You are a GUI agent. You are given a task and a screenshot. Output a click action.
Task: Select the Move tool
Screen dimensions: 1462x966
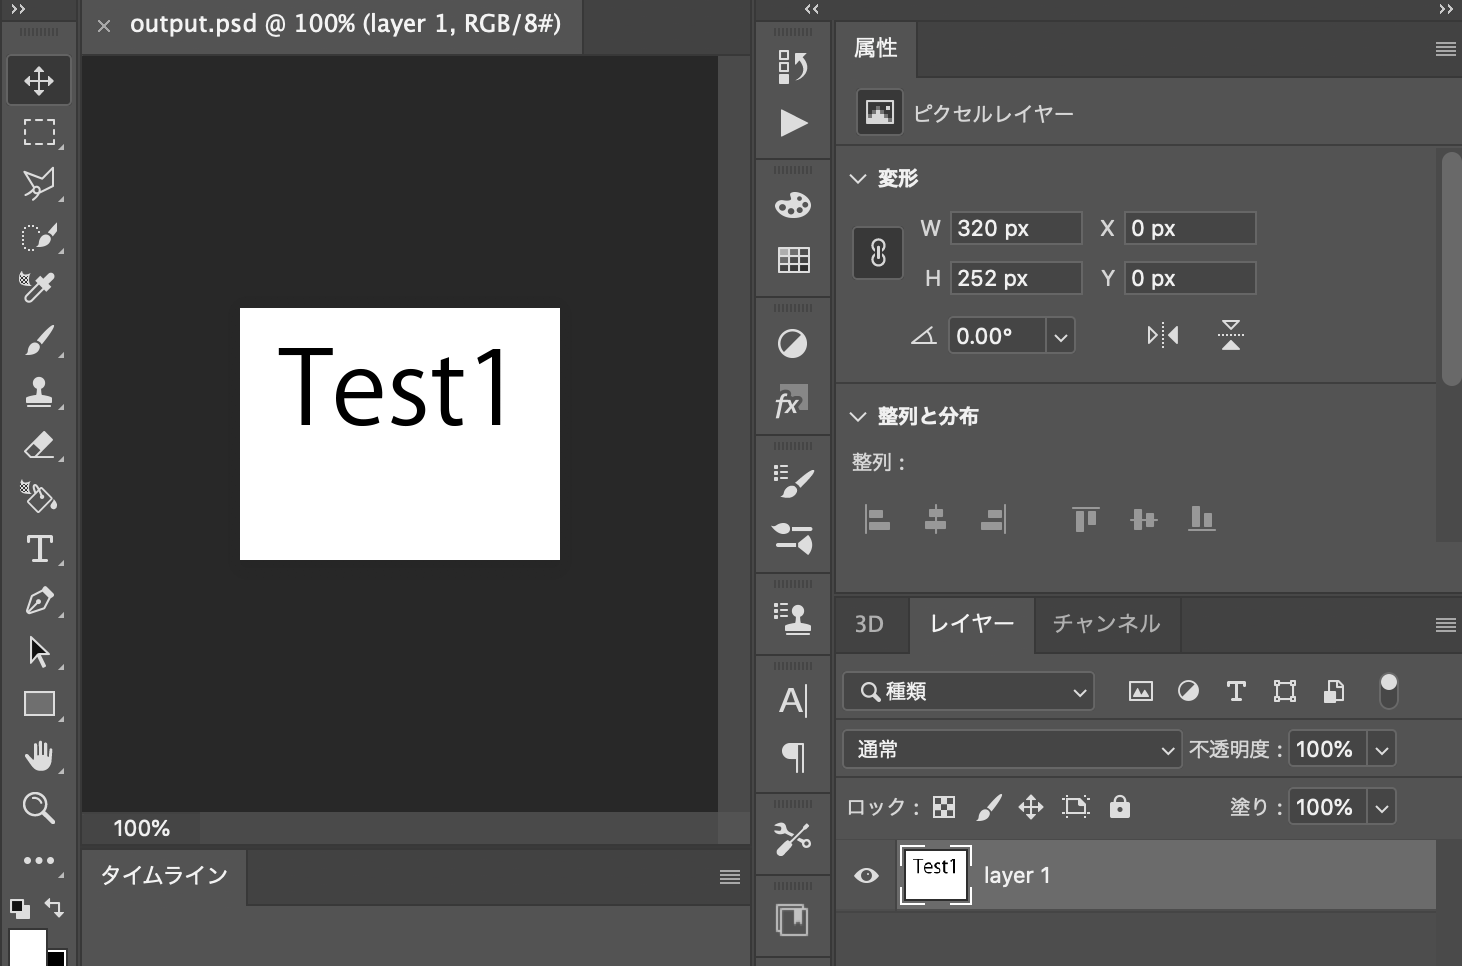click(x=39, y=80)
